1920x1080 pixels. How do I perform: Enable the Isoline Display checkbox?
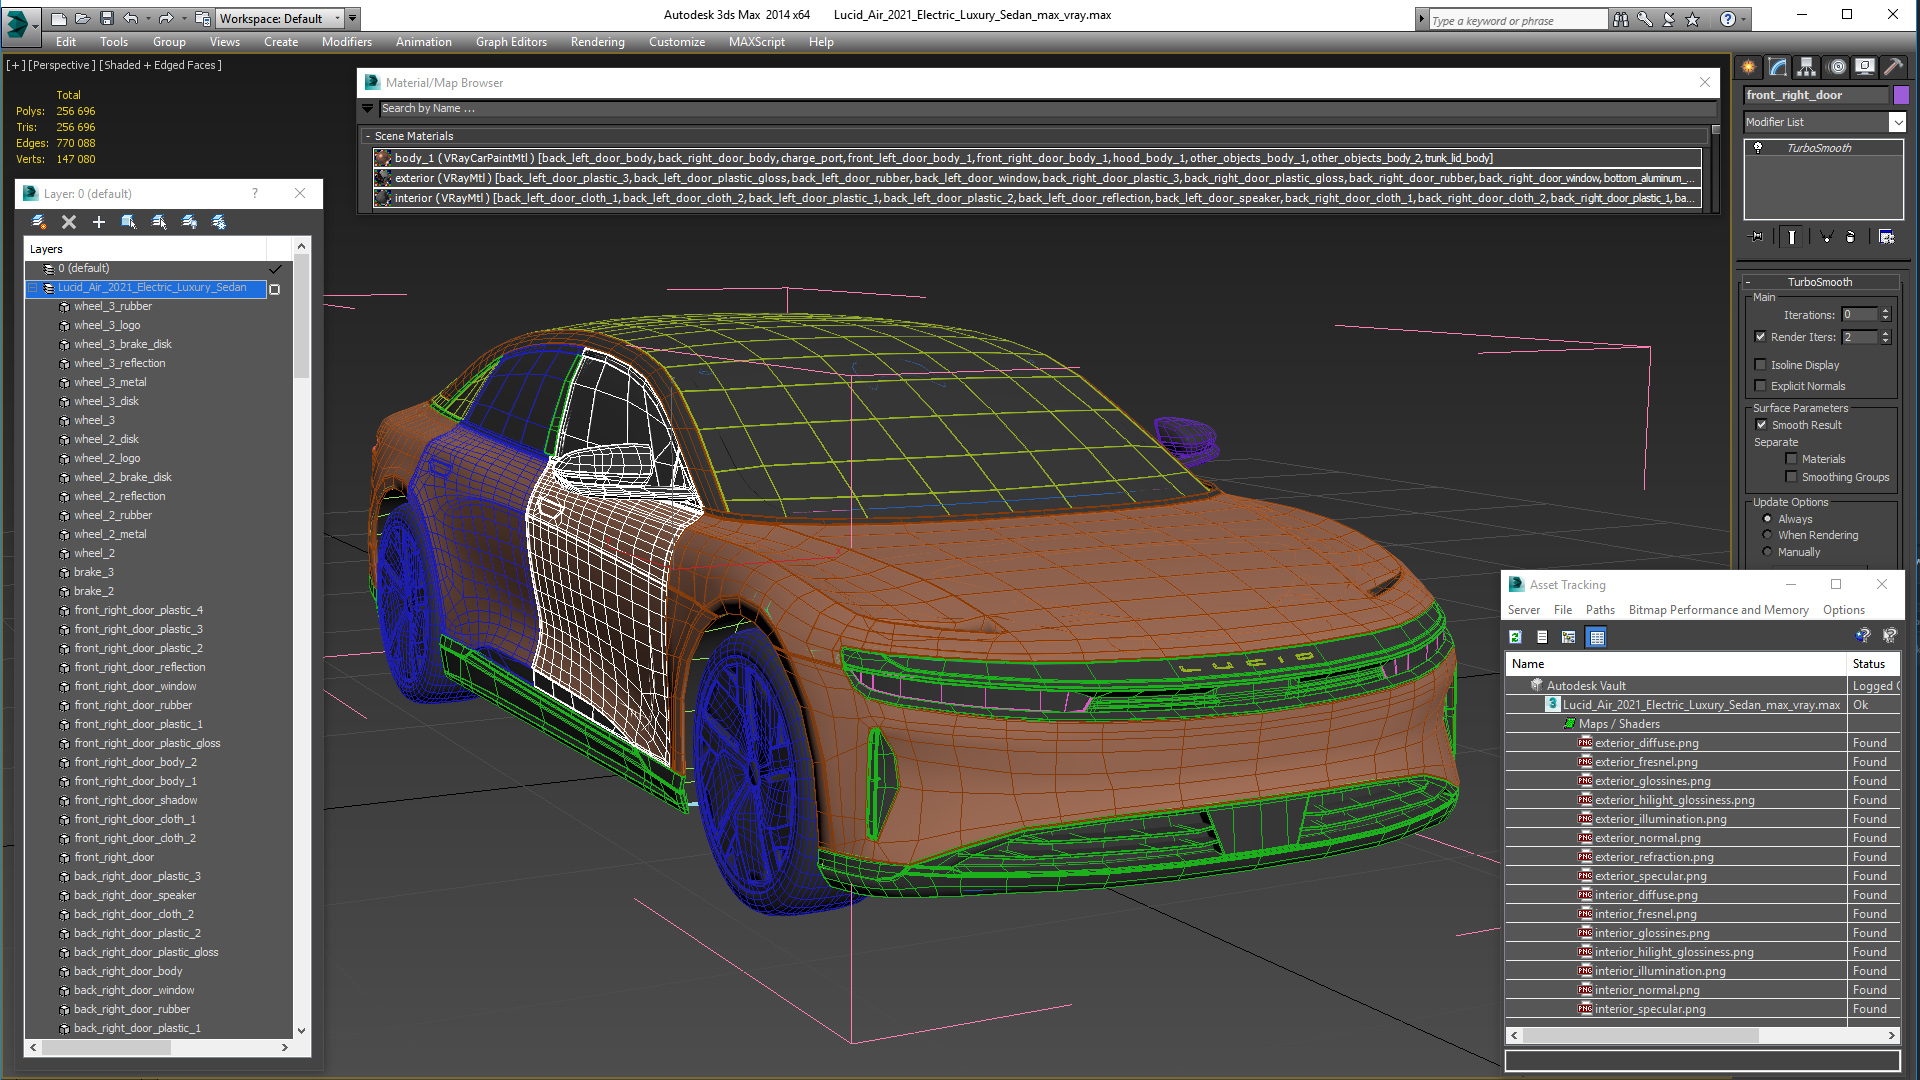tap(1761, 365)
